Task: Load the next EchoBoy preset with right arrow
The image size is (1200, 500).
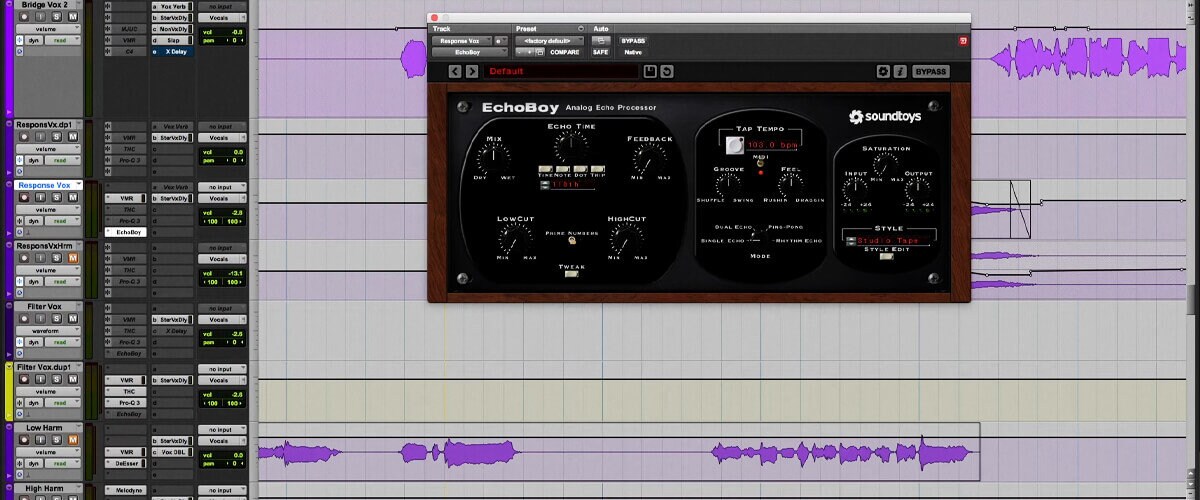Action: 472,71
